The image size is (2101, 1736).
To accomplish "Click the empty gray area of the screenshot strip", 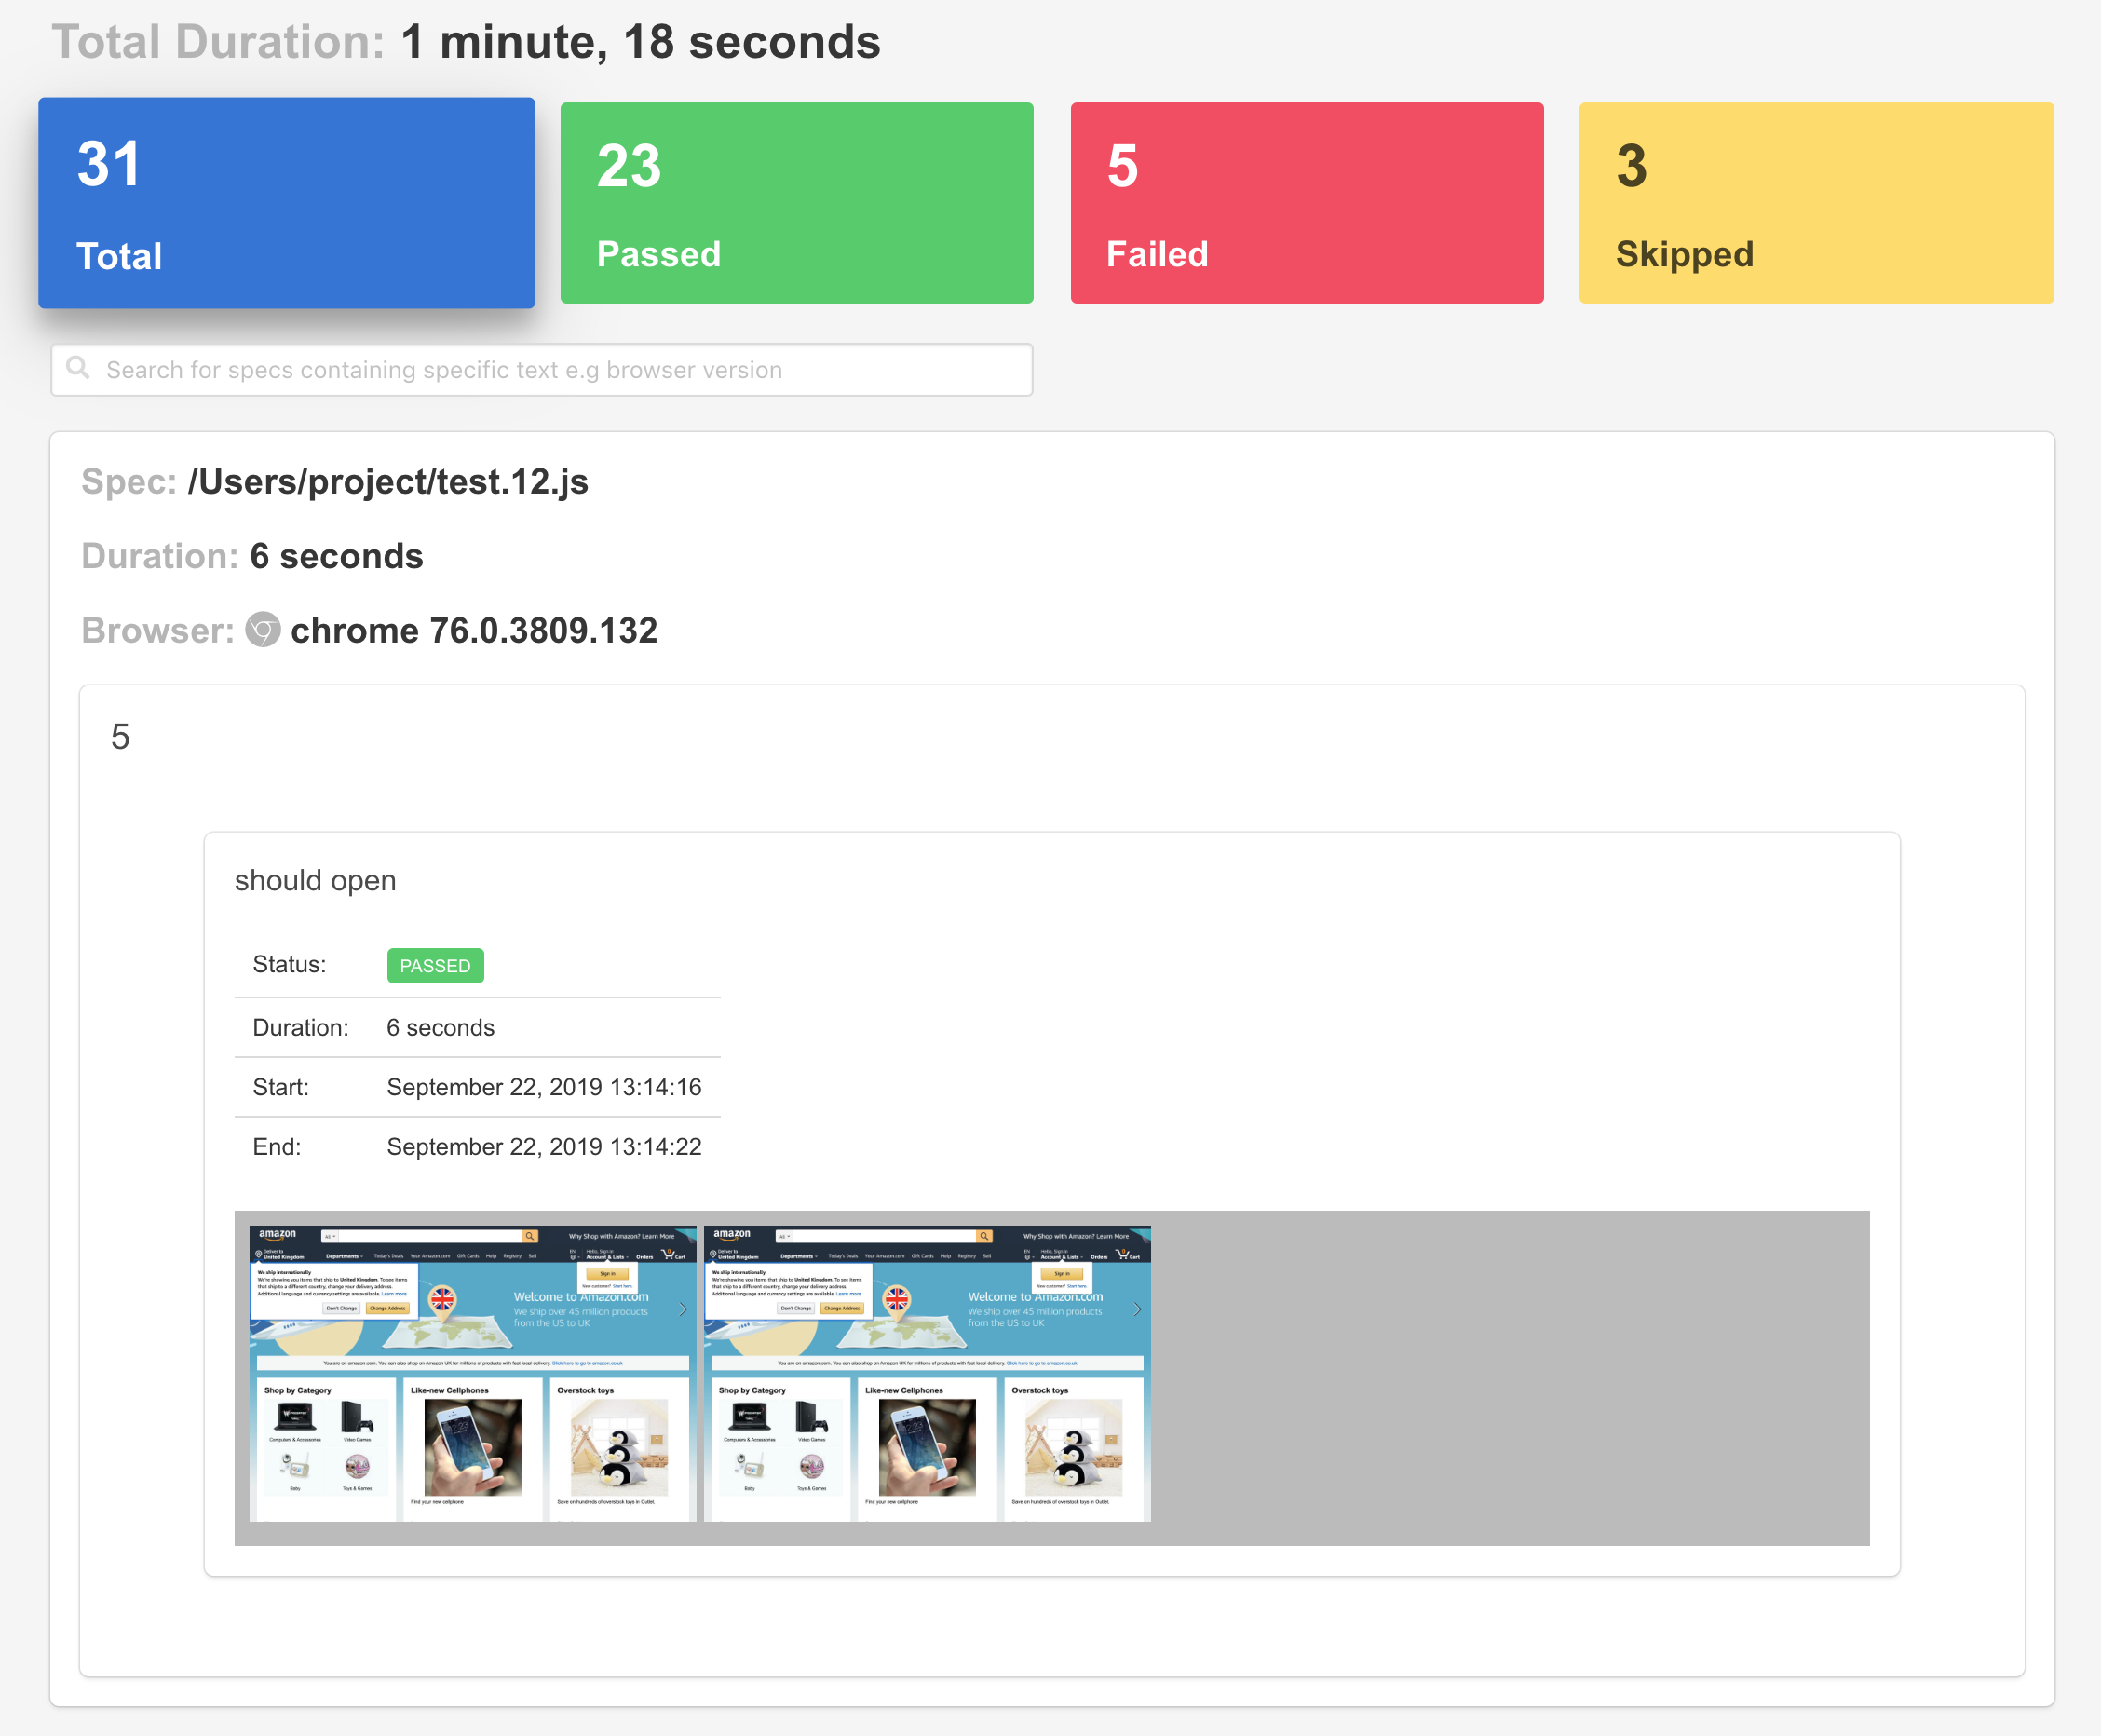I will [1508, 1377].
